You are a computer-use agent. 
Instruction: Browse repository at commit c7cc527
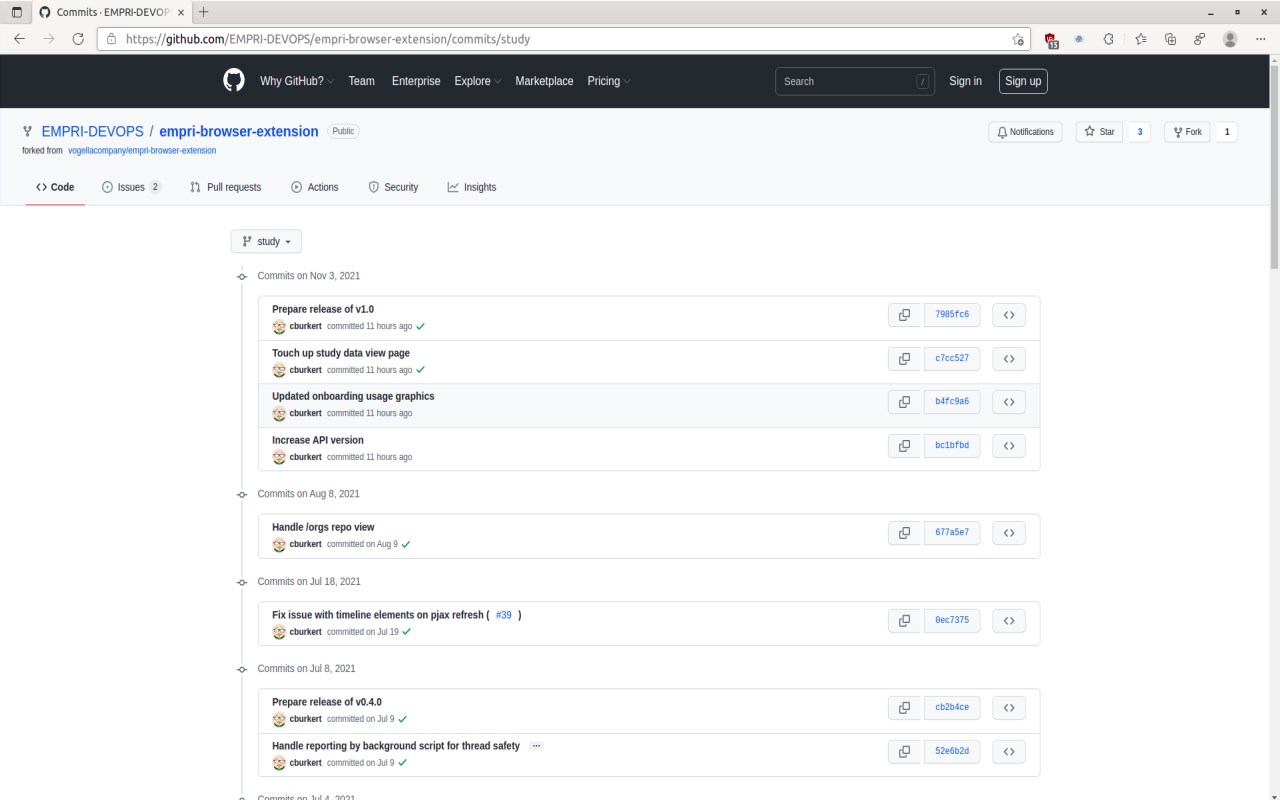[1009, 358]
